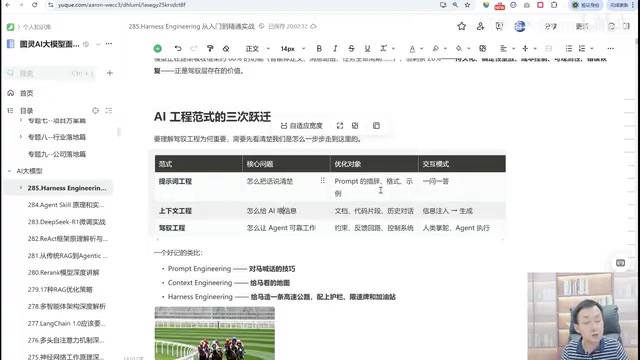This screenshot has width=640, height=360.
Task: Open the 目录 contents section
Action: click(27, 111)
